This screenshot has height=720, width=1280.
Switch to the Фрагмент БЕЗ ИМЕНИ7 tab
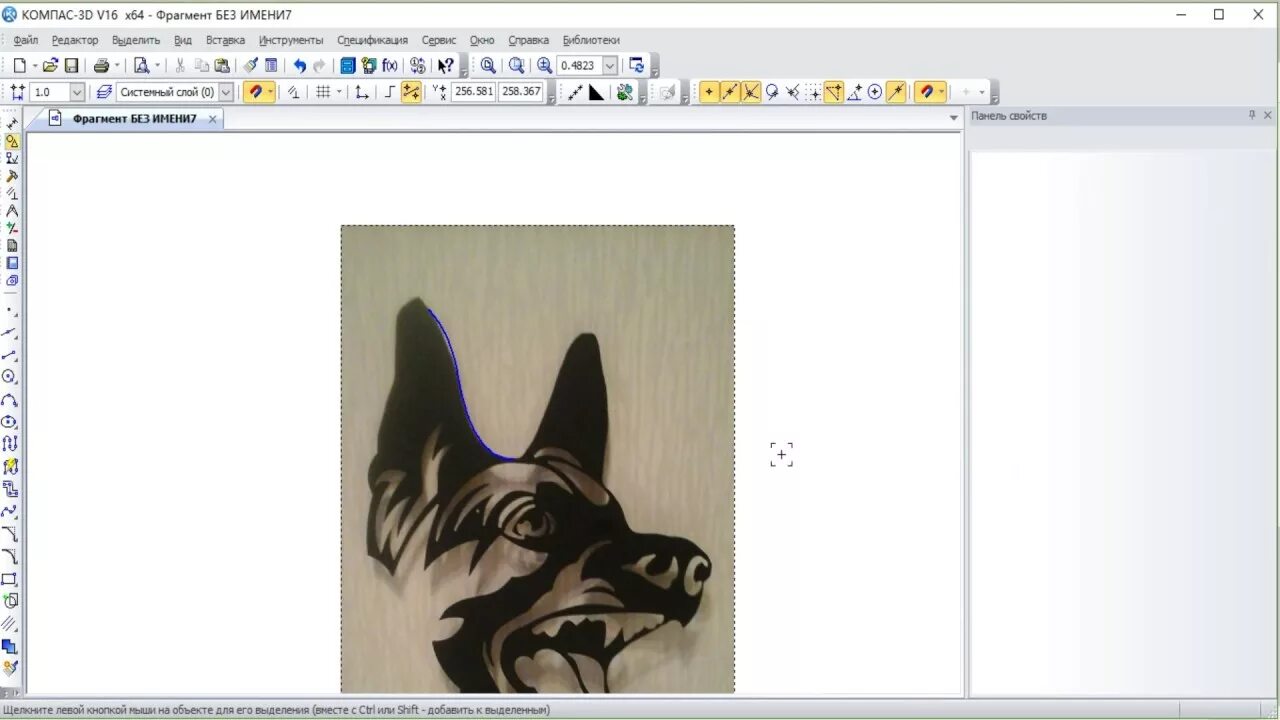click(x=134, y=118)
